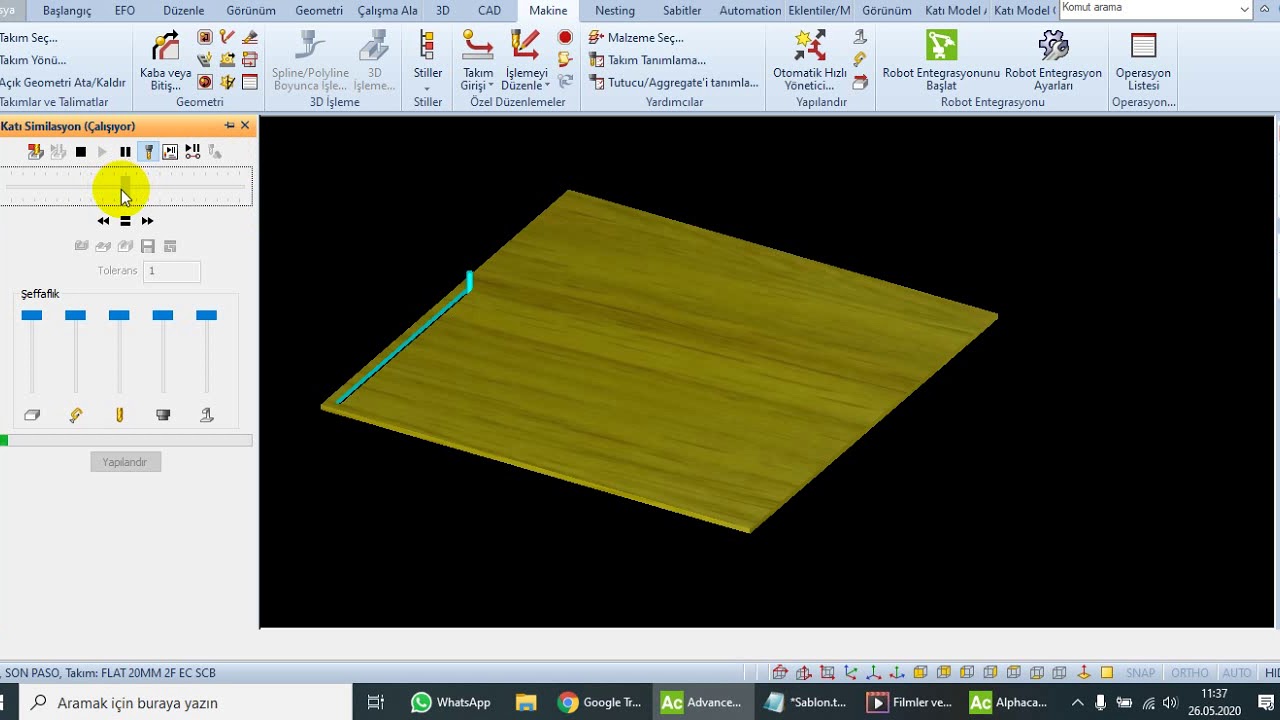Viewport: 1280px width, 720px height.
Task: Pin the Katı Similasyon panel
Action: pos(229,126)
